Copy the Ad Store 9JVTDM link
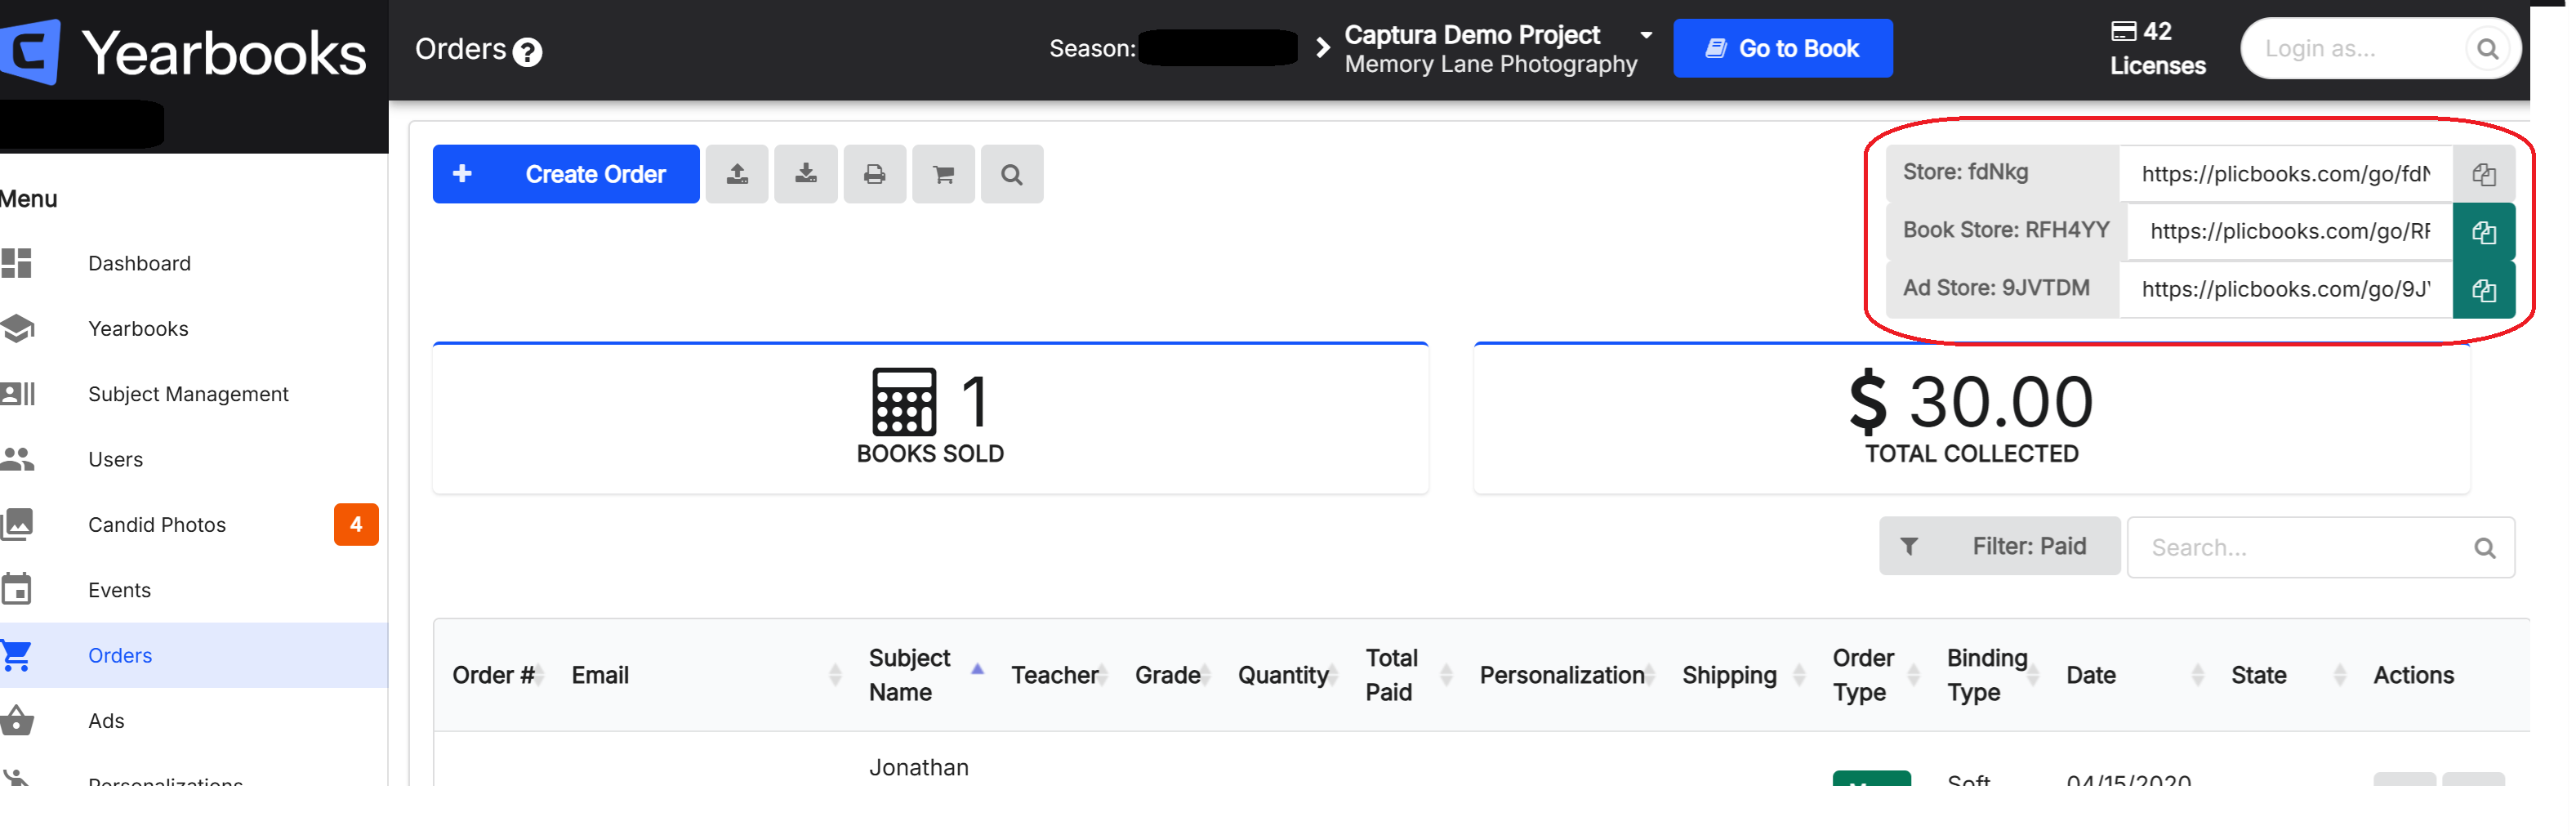 (2483, 290)
